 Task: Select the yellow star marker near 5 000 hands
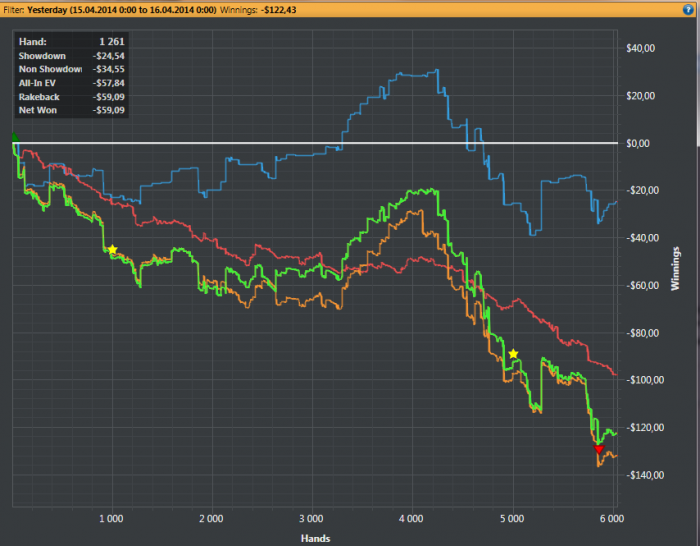(x=513, y=354)
